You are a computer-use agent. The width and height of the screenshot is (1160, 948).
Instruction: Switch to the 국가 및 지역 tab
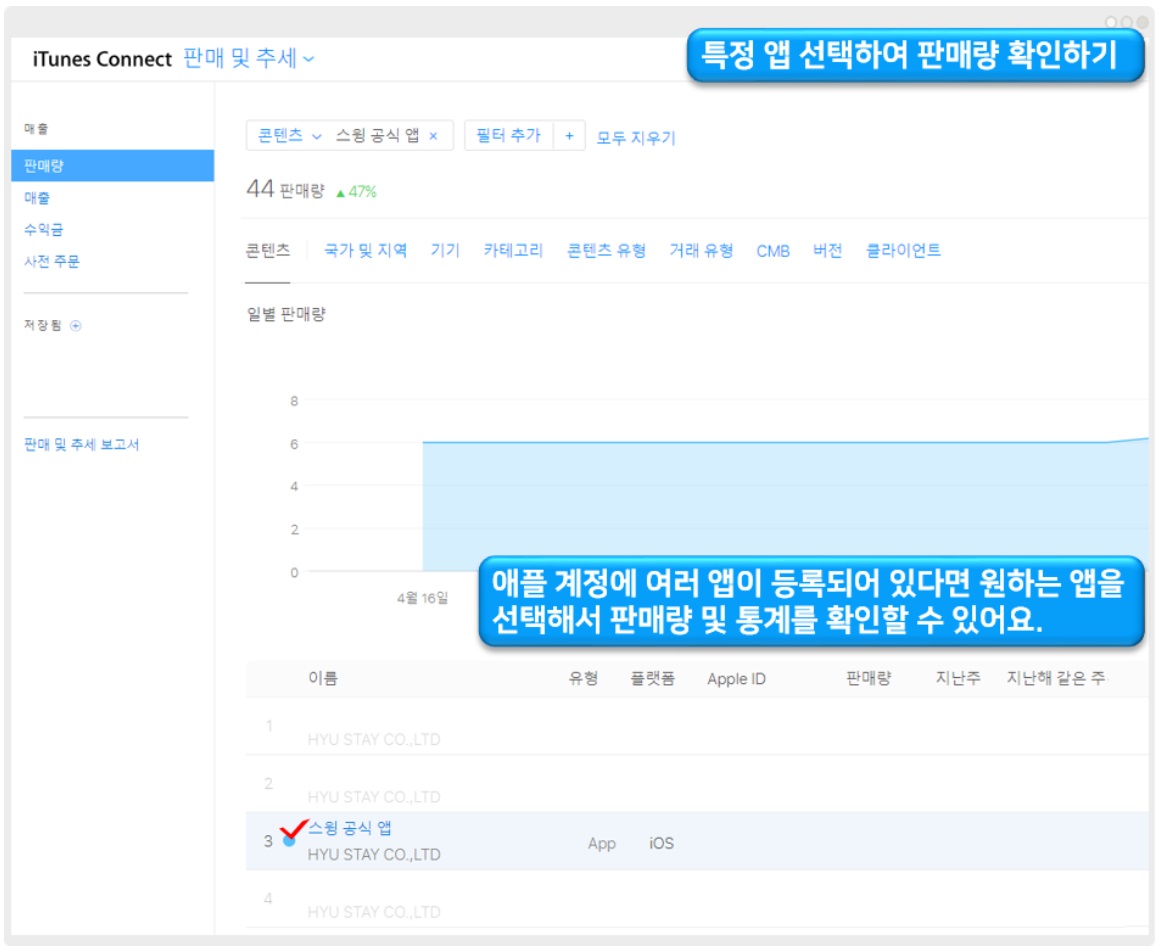point(365,251)
